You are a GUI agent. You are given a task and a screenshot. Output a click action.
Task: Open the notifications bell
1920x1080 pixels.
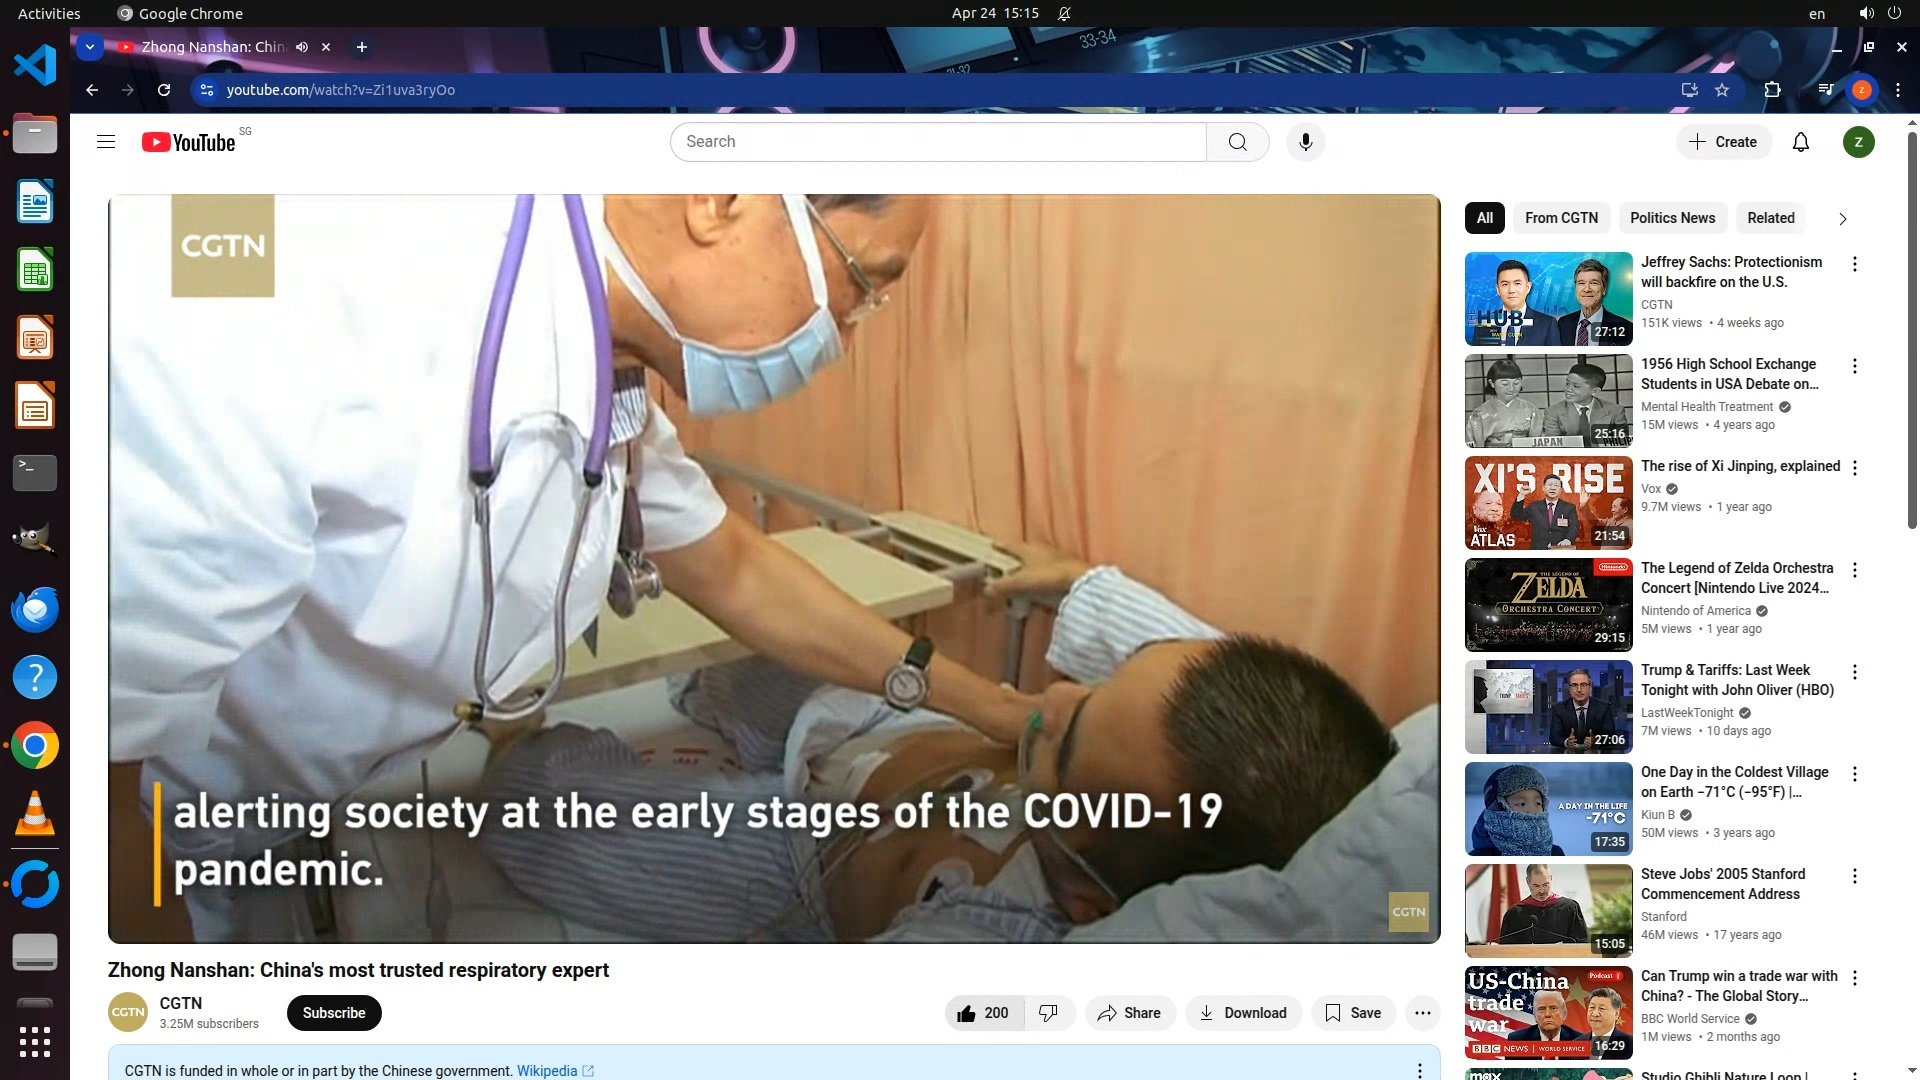pyautogui.click(x=1800, y=142)
